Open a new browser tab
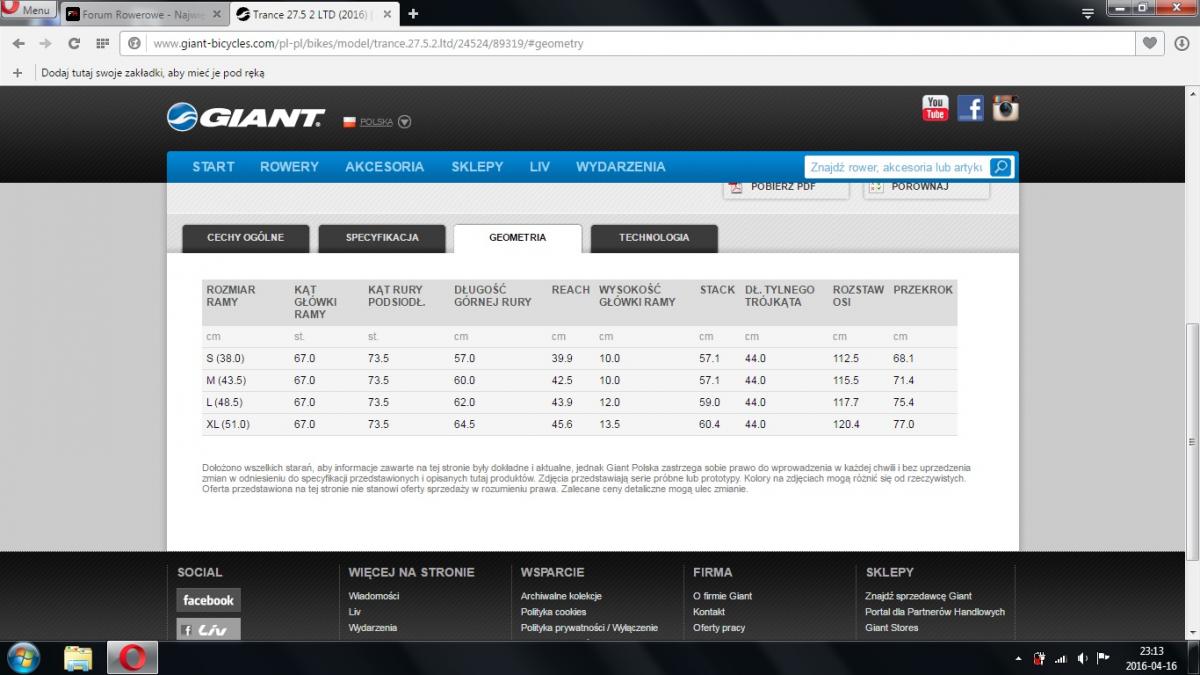Viewport: 1200px width, 675px height. click(x=413, y=14)
